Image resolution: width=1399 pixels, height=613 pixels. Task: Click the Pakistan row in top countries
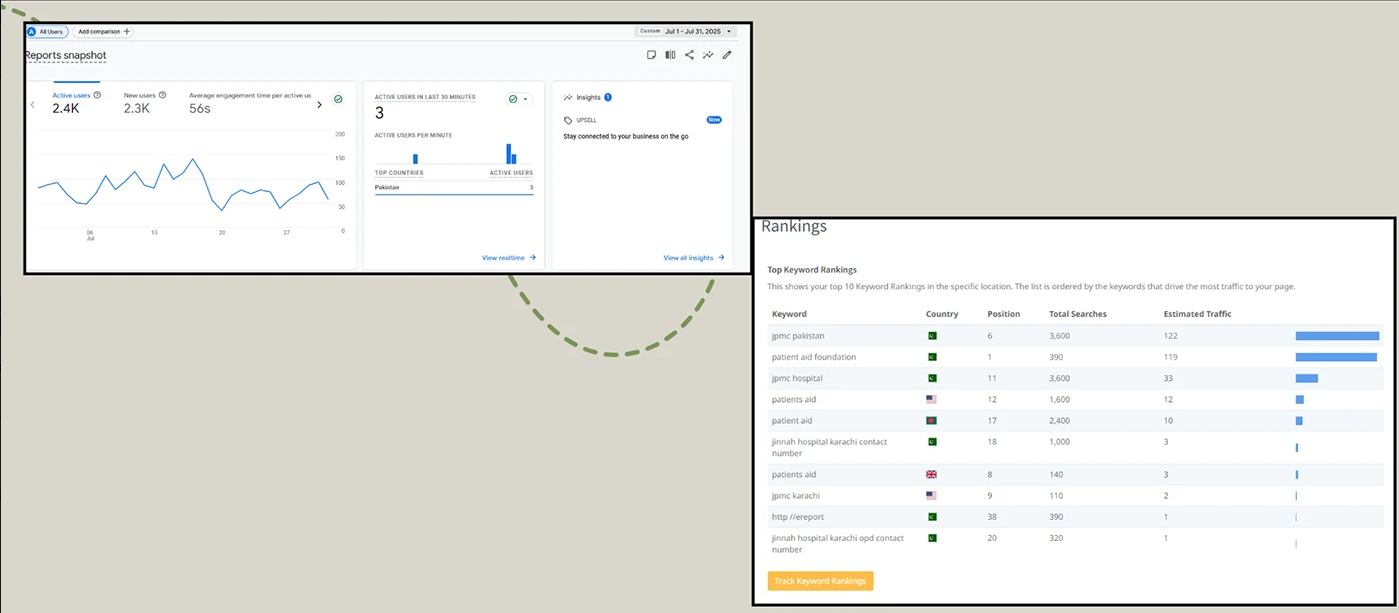(x=454, y=188)
